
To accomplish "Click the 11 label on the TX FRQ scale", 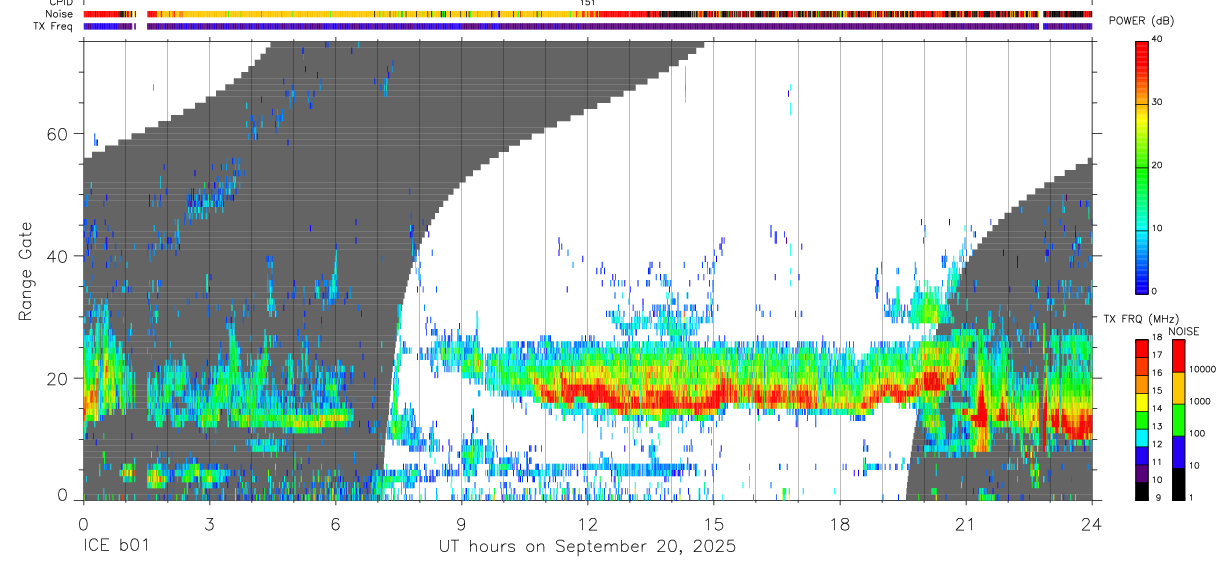I will [1157, 461].
